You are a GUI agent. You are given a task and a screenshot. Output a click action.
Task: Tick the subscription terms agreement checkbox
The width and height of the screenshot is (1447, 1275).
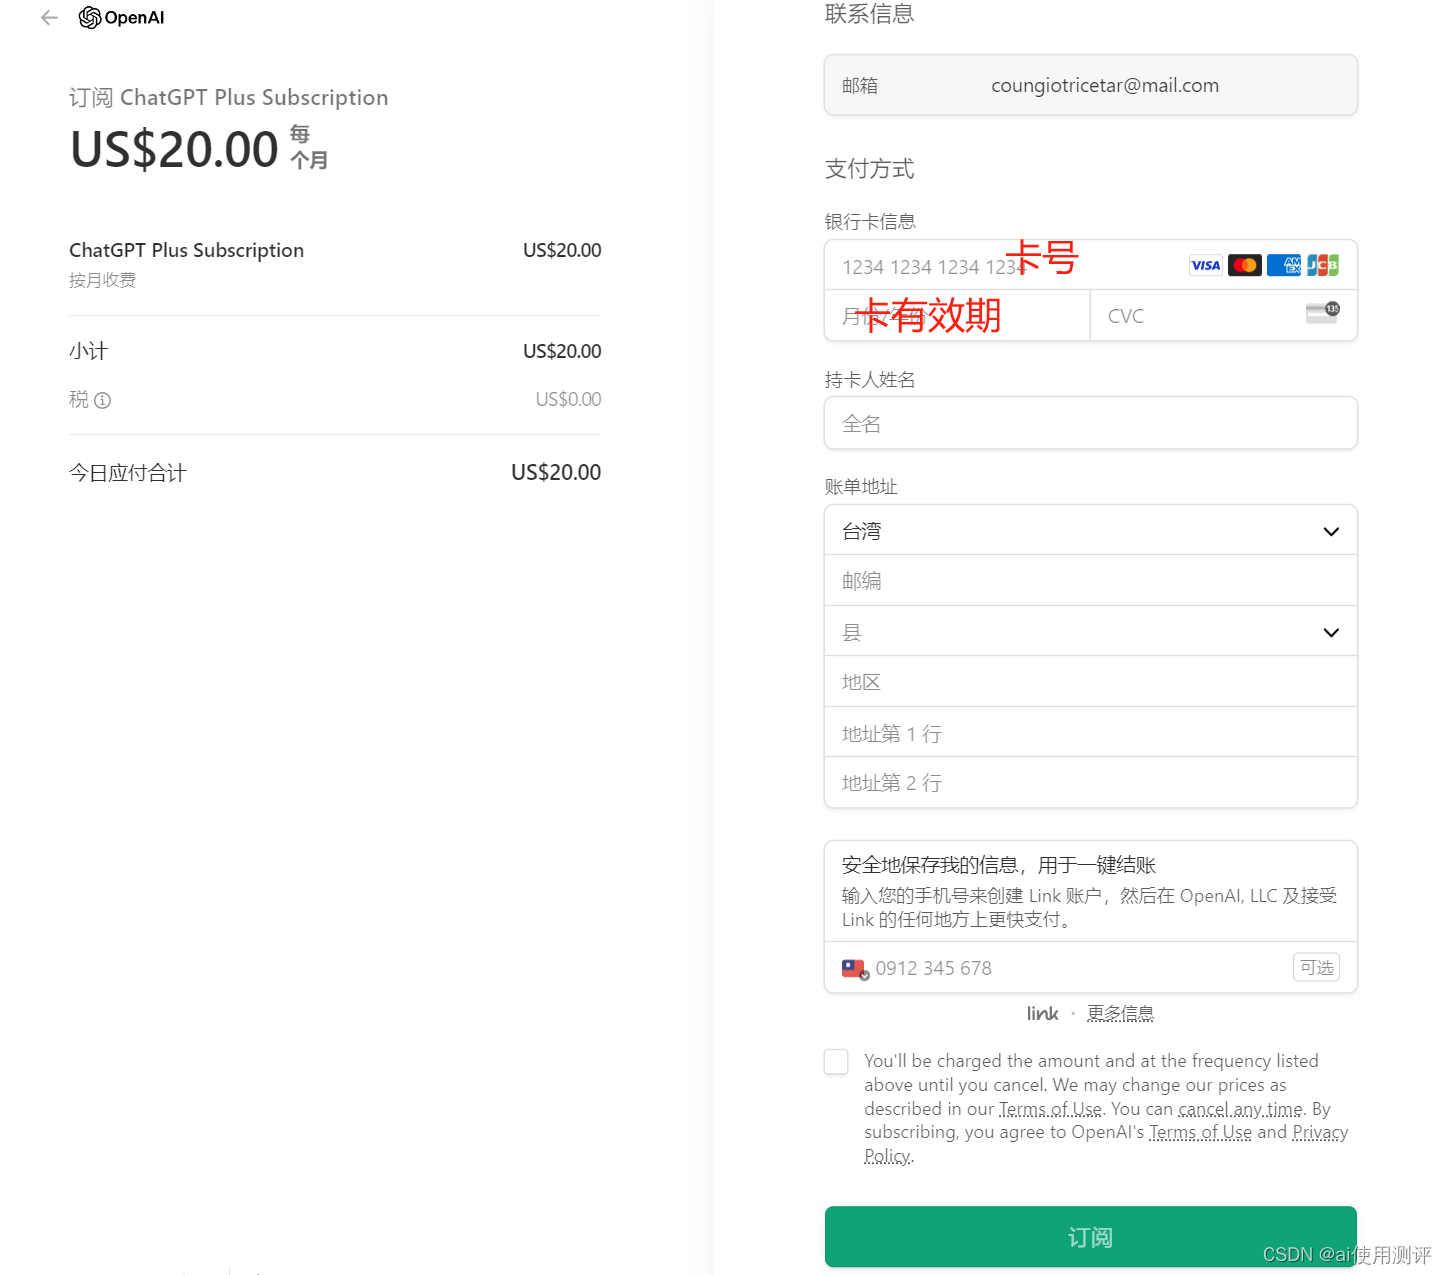tap(836, 1062)
